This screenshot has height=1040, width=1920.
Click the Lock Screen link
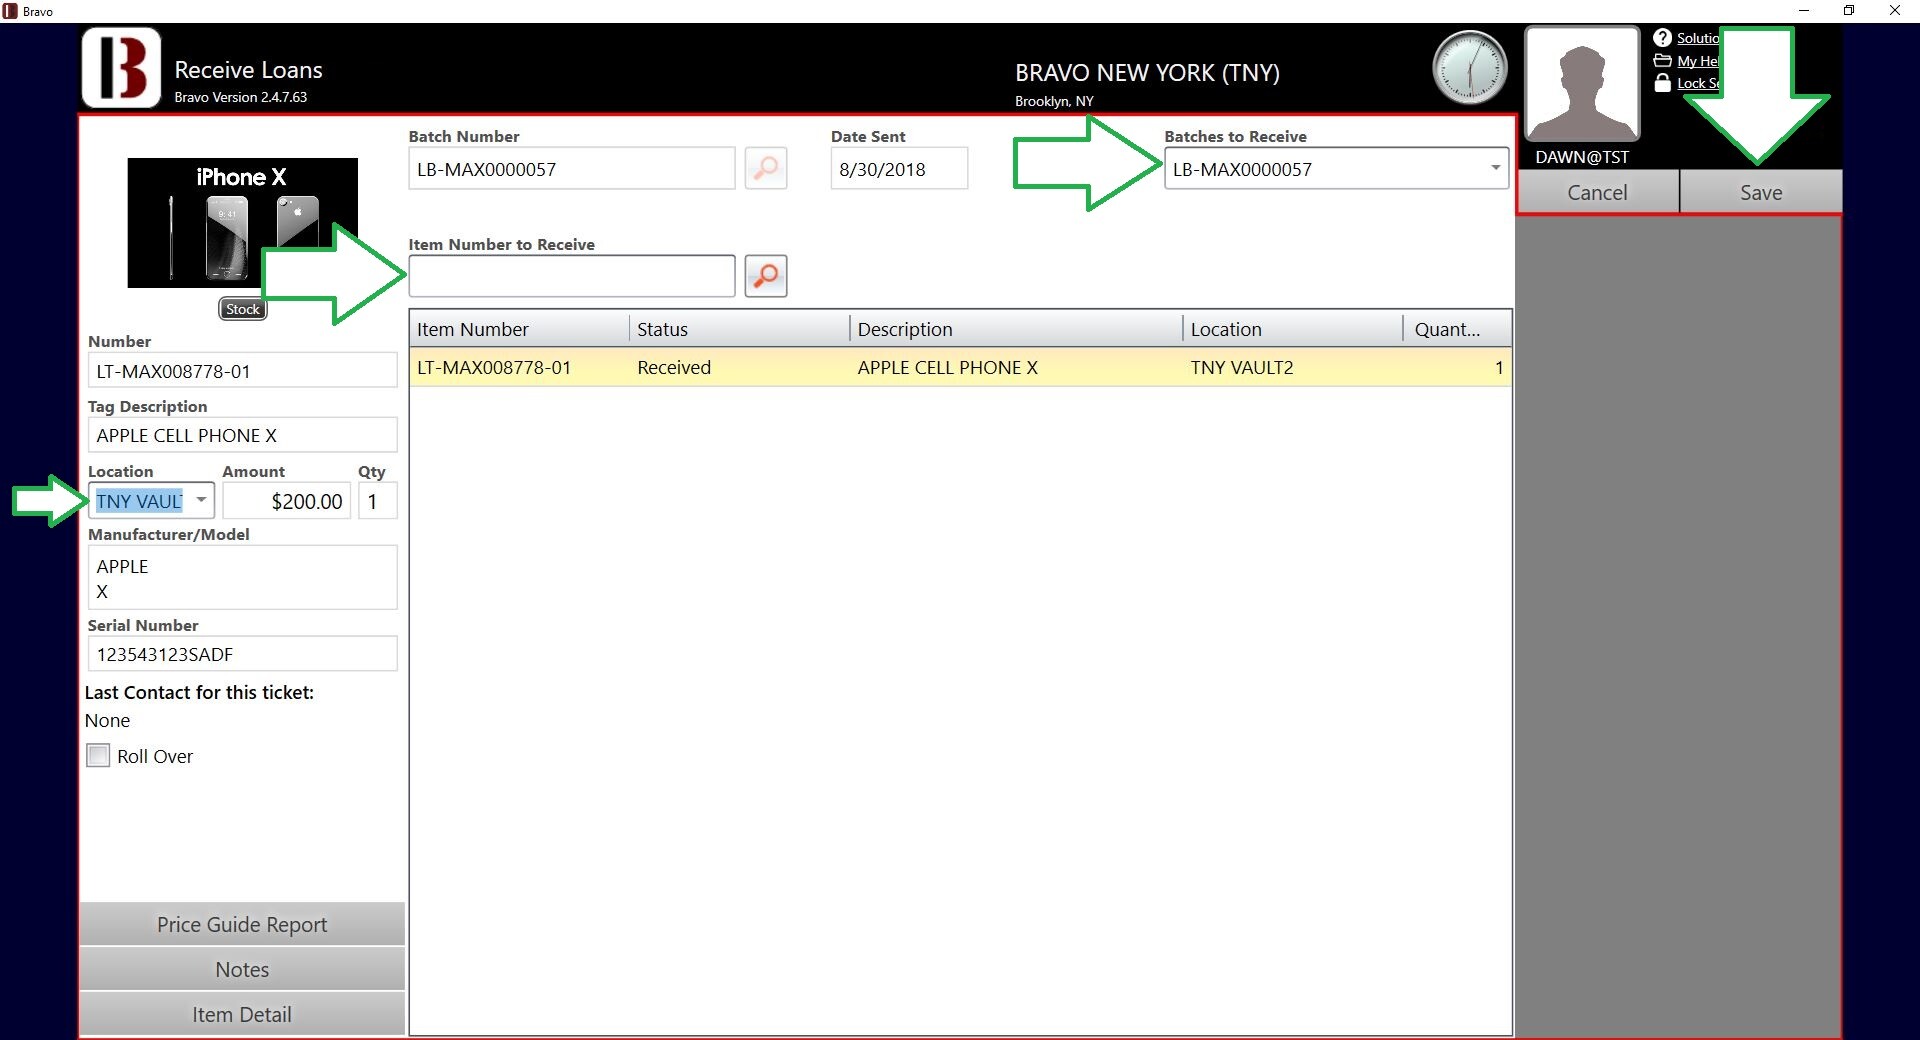click(1698, 83)
